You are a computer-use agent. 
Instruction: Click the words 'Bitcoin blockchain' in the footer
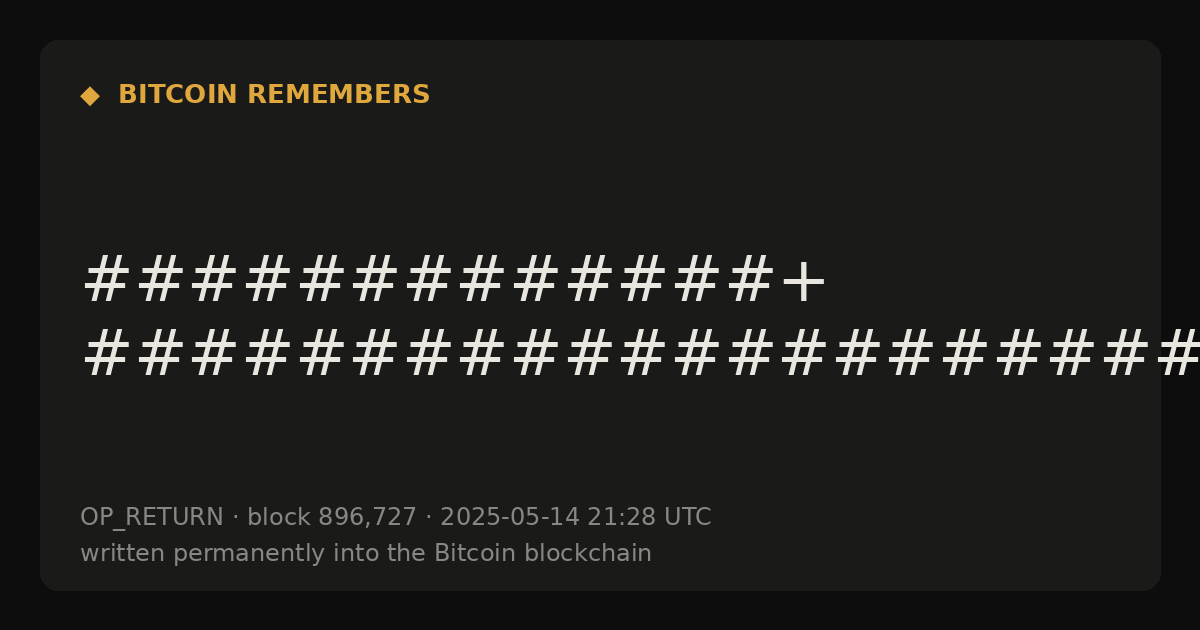point(543,554)
